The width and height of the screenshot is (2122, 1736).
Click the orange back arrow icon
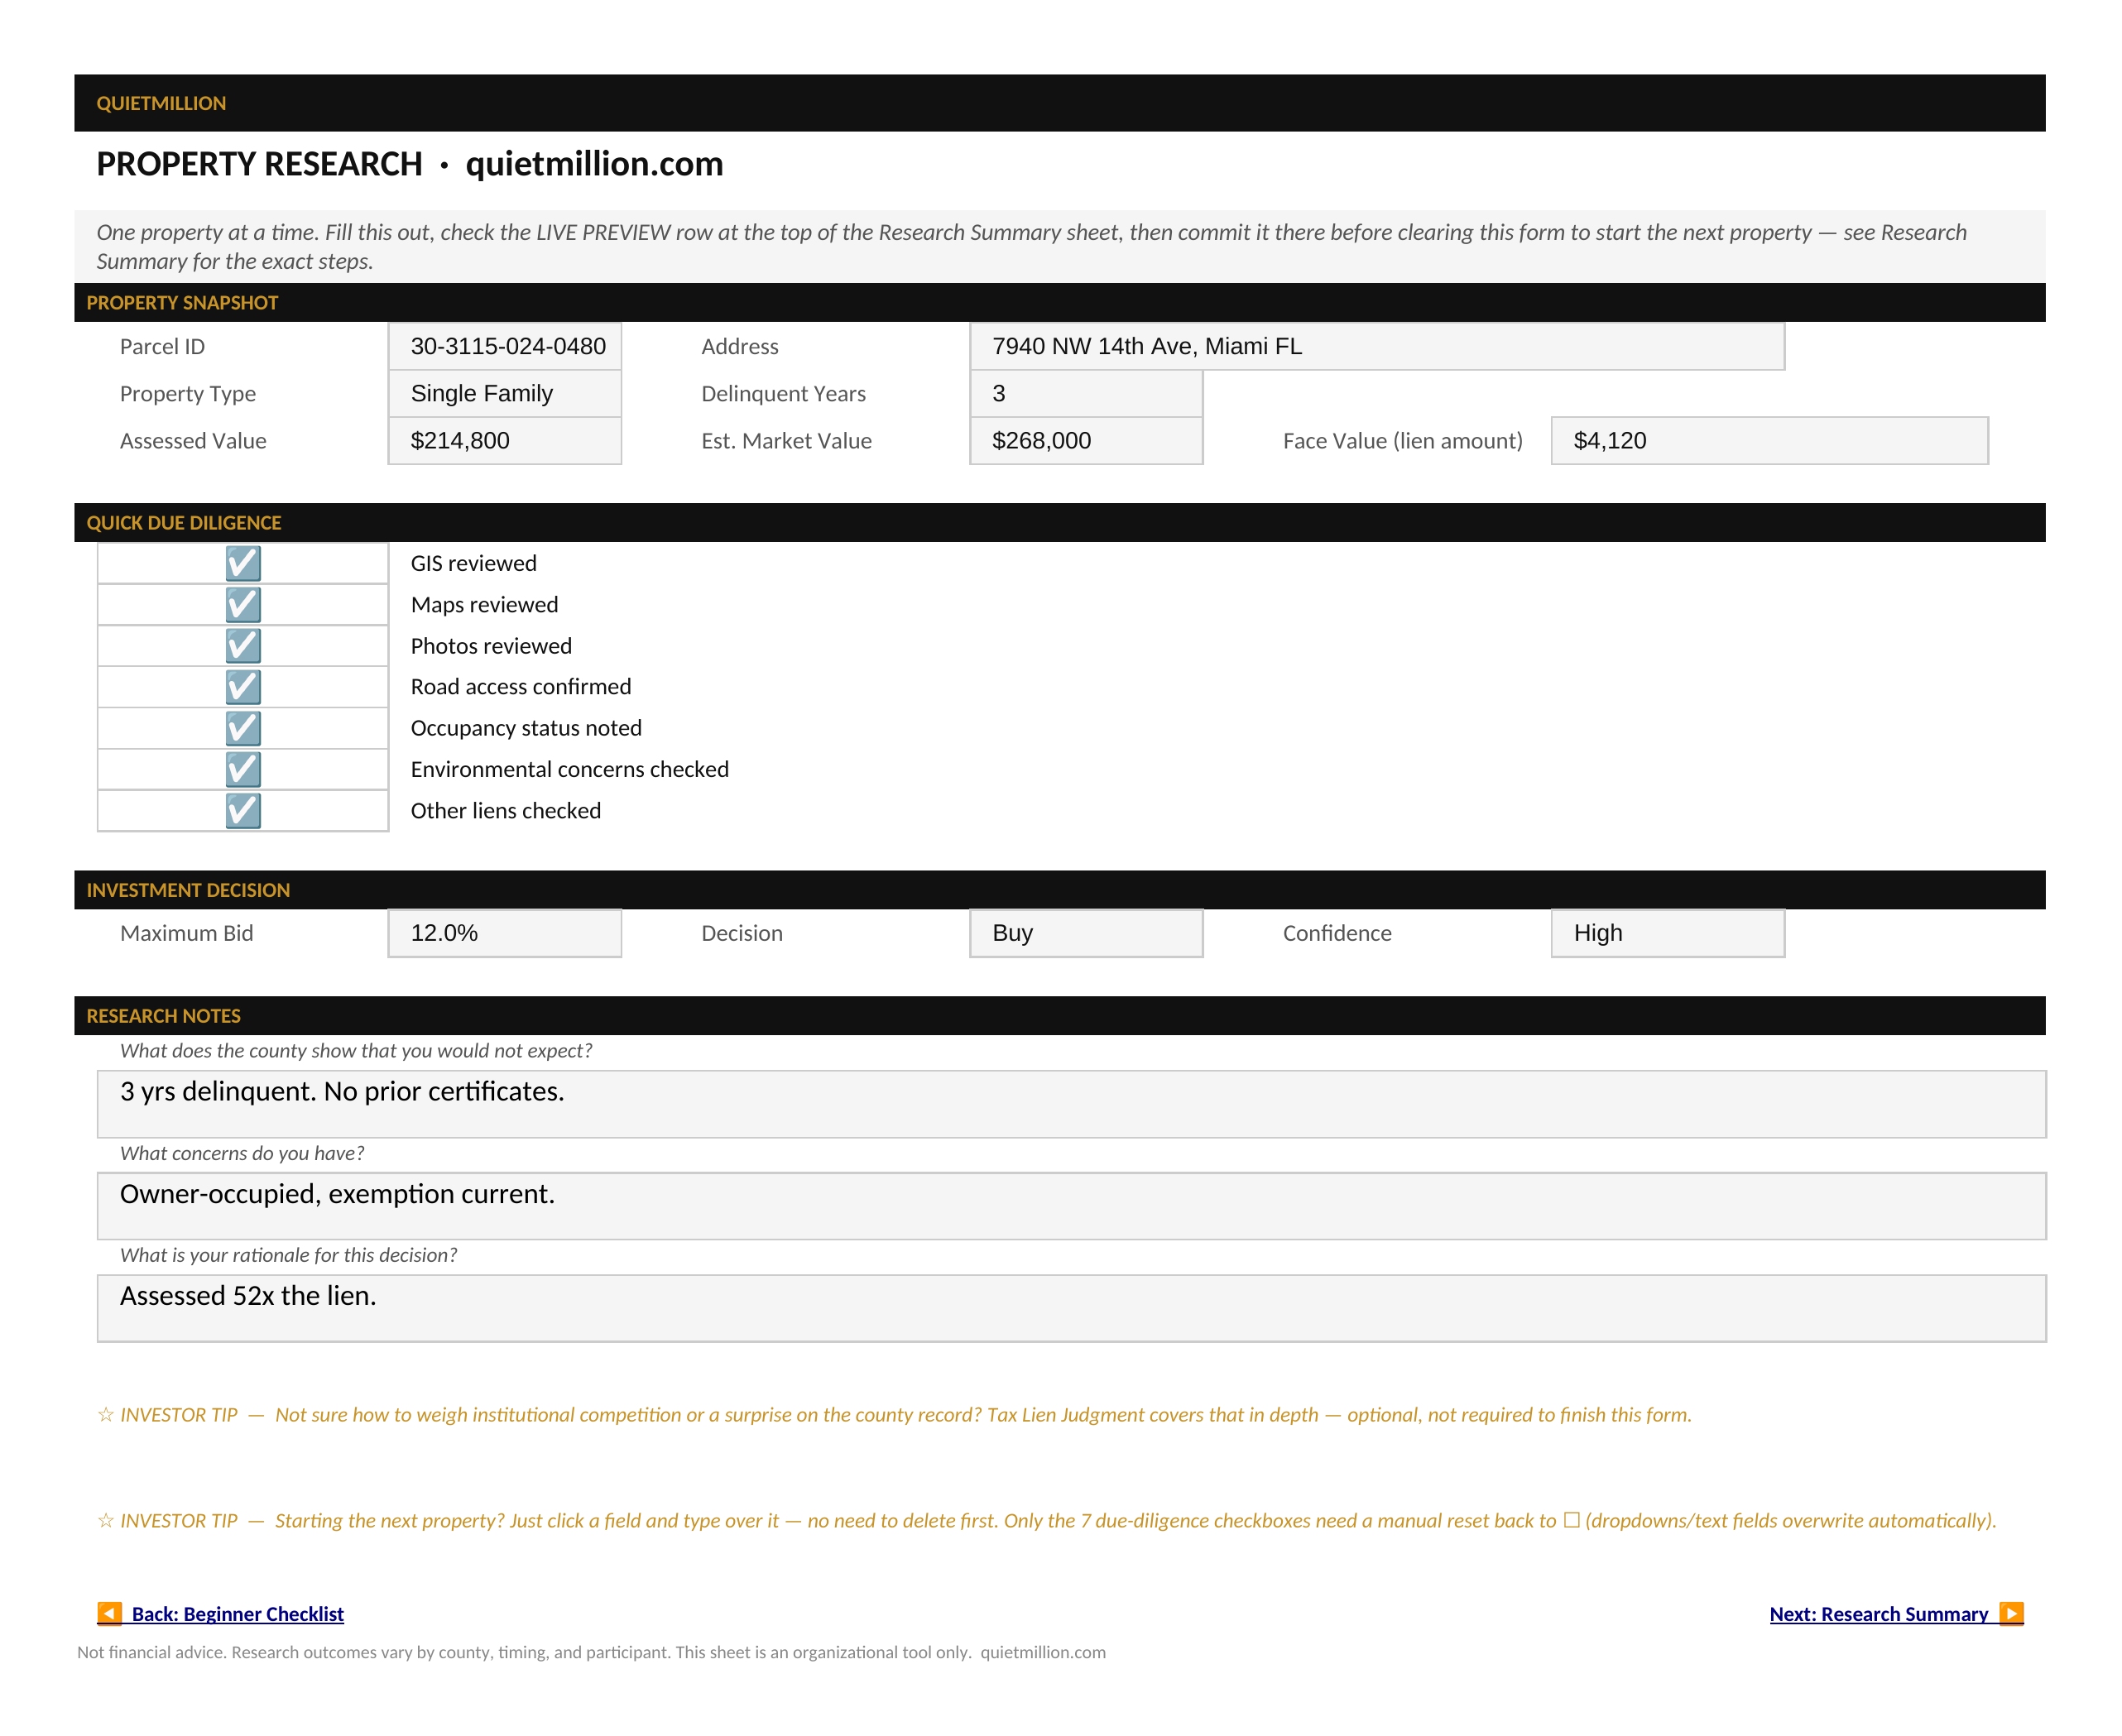click(109, 1613)
